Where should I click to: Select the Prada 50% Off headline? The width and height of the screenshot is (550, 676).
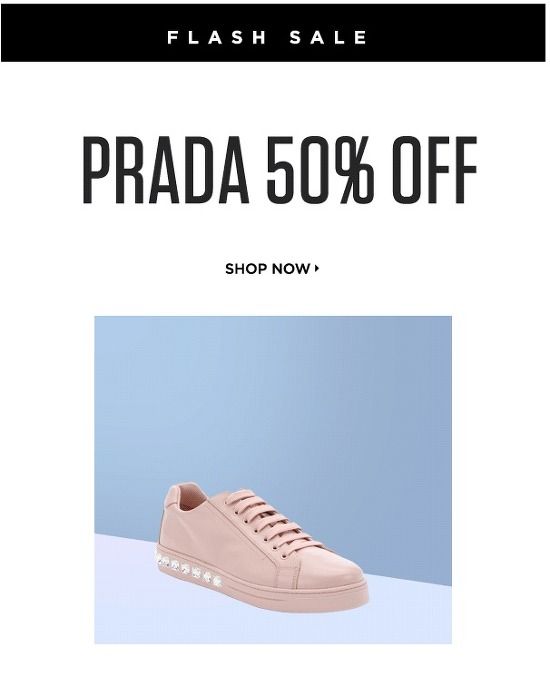click(279, 169)
